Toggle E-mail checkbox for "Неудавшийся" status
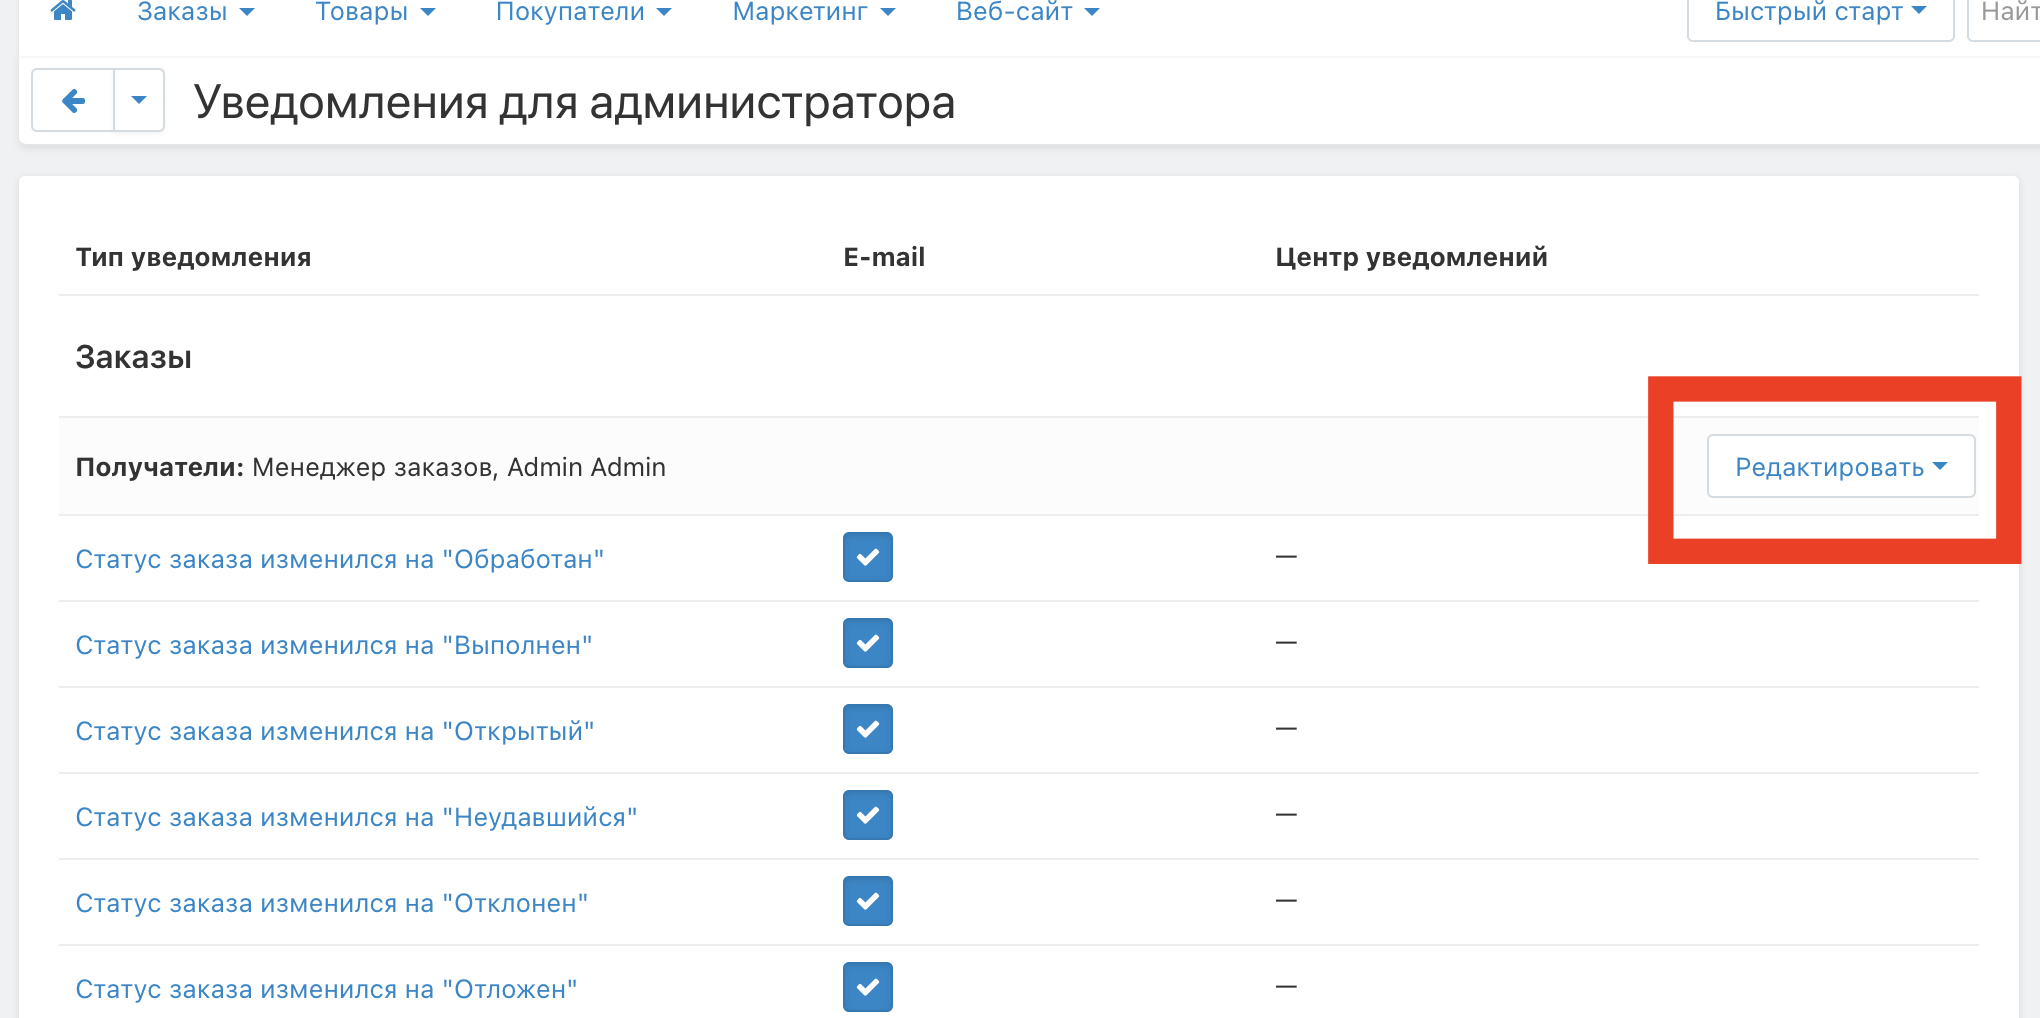Screen dimensions: 2040x1018 [x=867, y=815]
